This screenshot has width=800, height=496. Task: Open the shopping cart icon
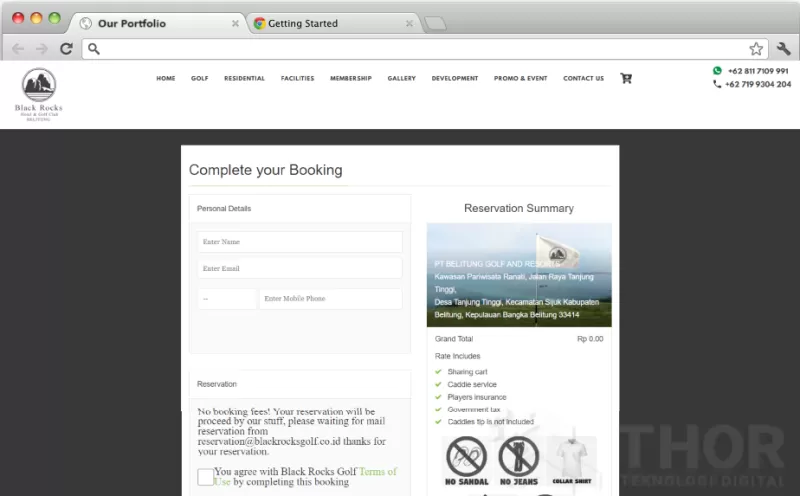[x=626, y=78]
